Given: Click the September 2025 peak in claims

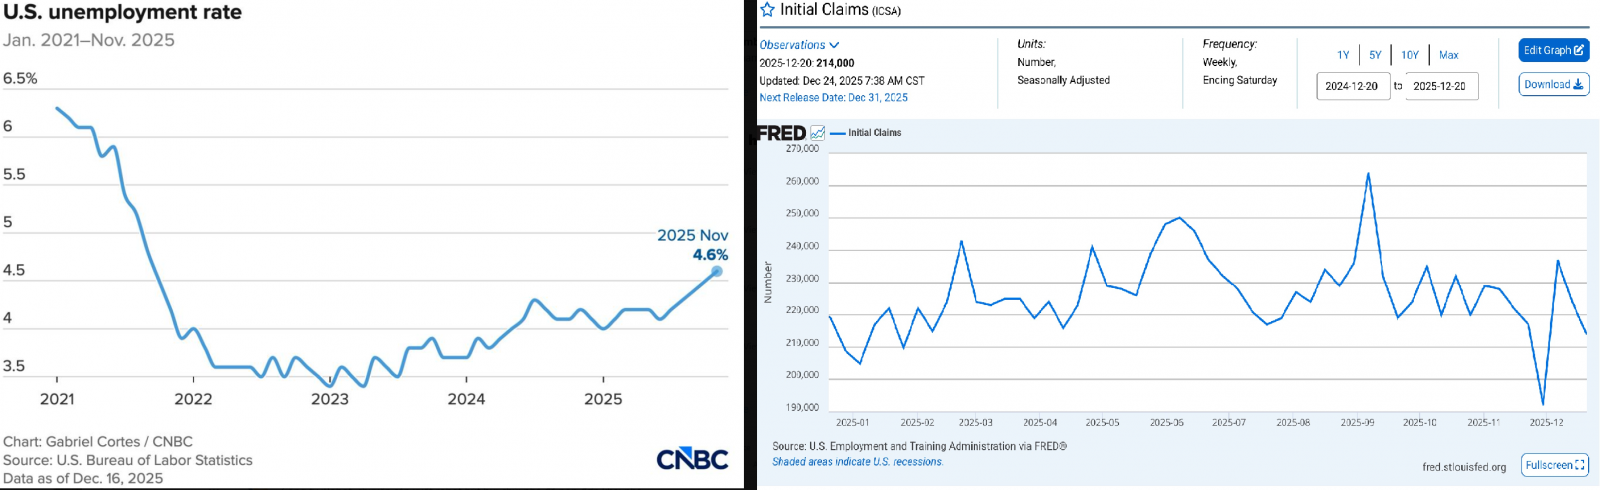Looking at the screenshot, I should click(x=1368, y=174).
